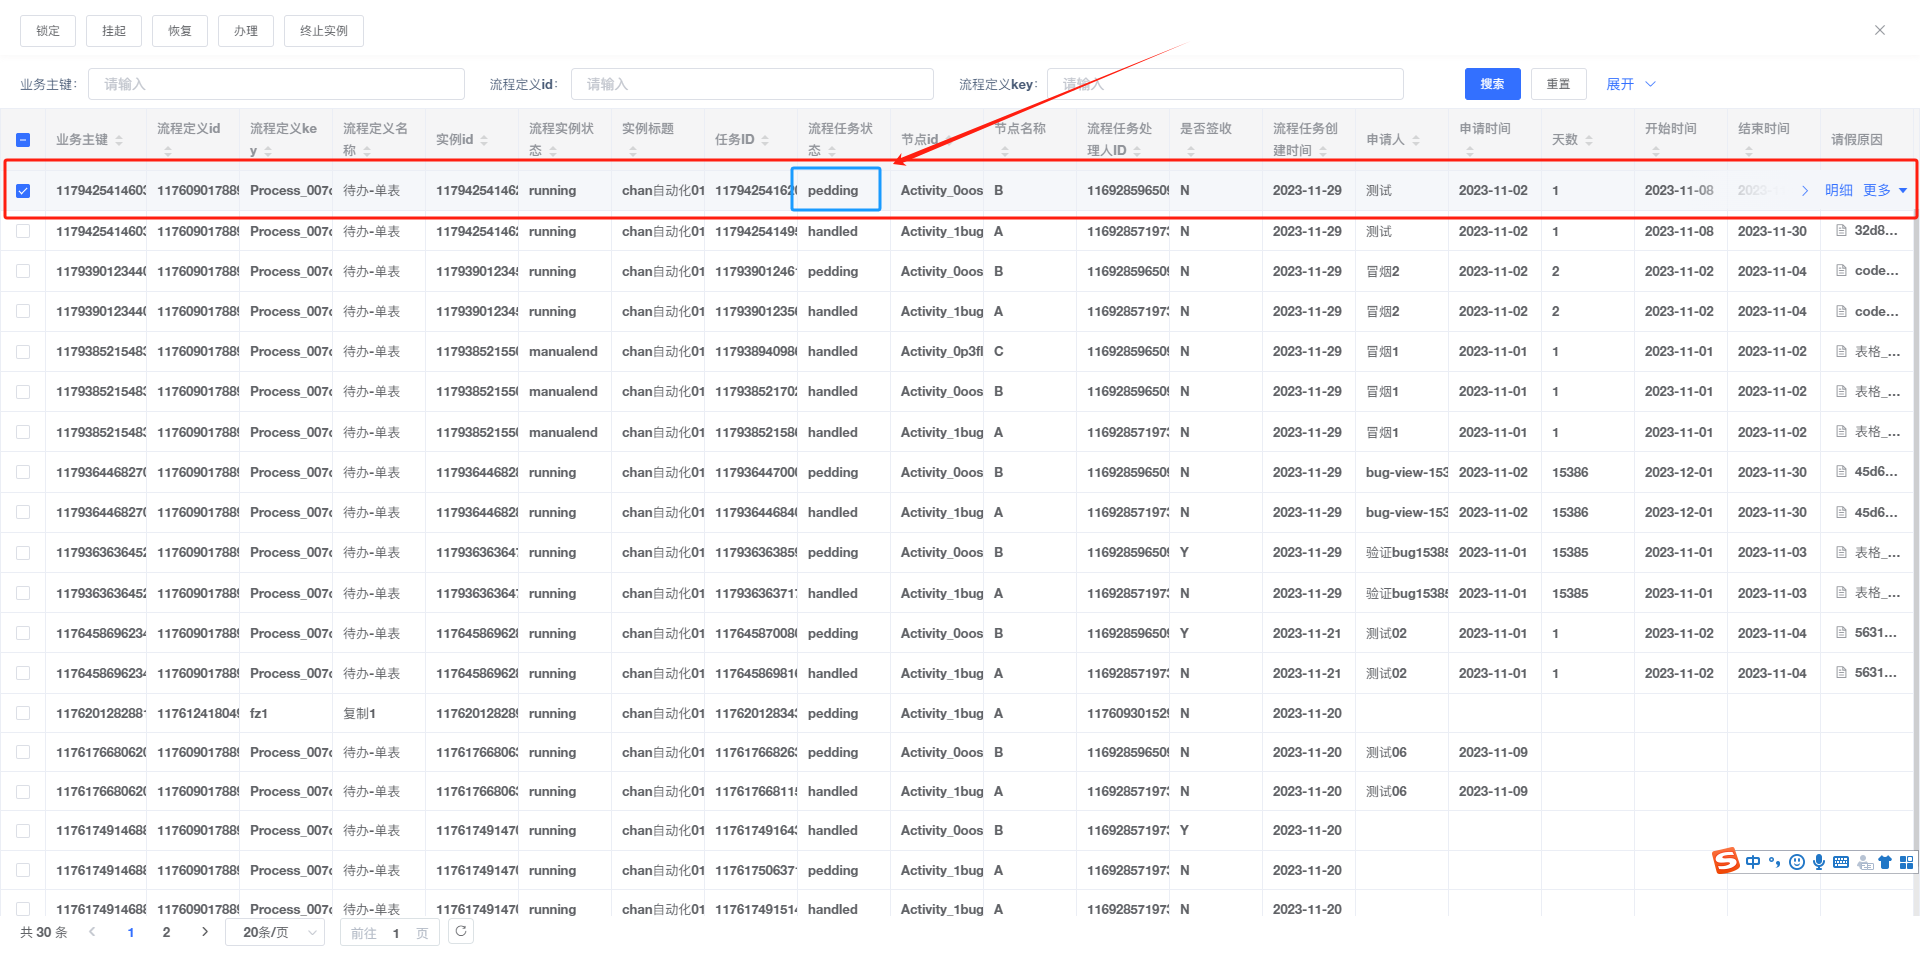The height and width of the screenshot is (963, 1920).
Task: Uncheck the first selected row checkbox
Action: (x=23, y=191)
